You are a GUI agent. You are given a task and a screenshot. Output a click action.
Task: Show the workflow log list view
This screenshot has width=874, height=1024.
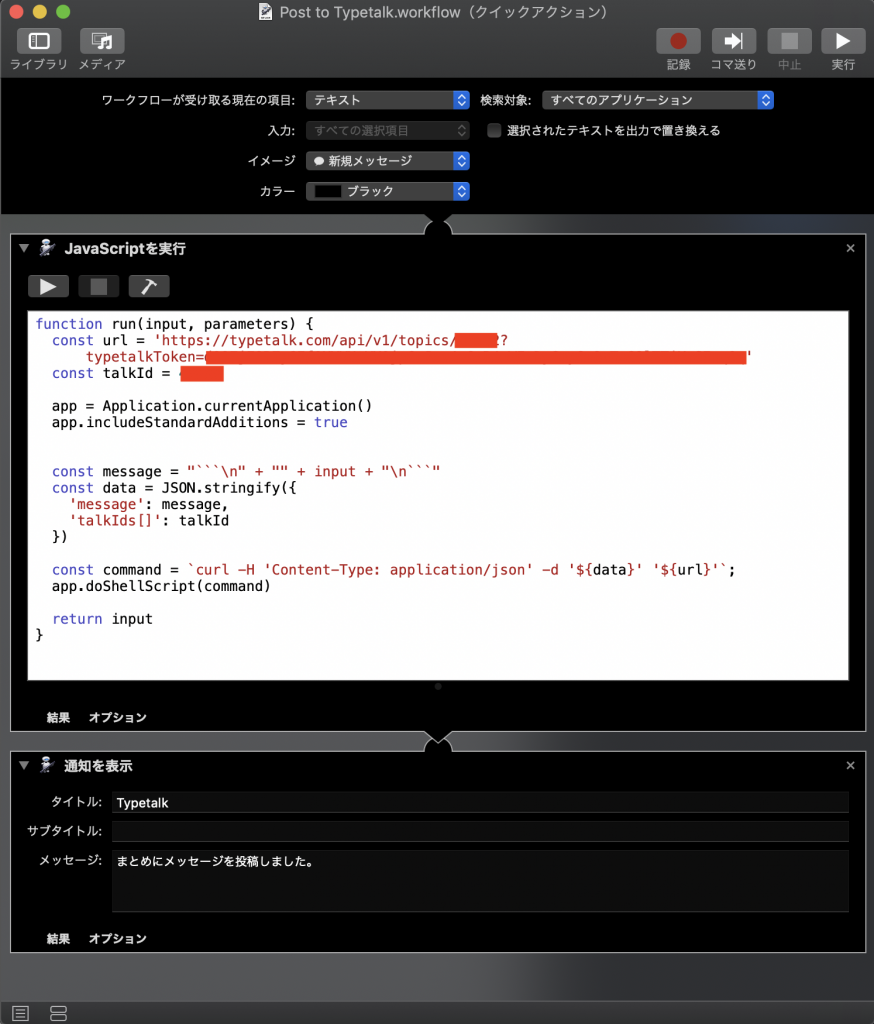coord(20,1013)
